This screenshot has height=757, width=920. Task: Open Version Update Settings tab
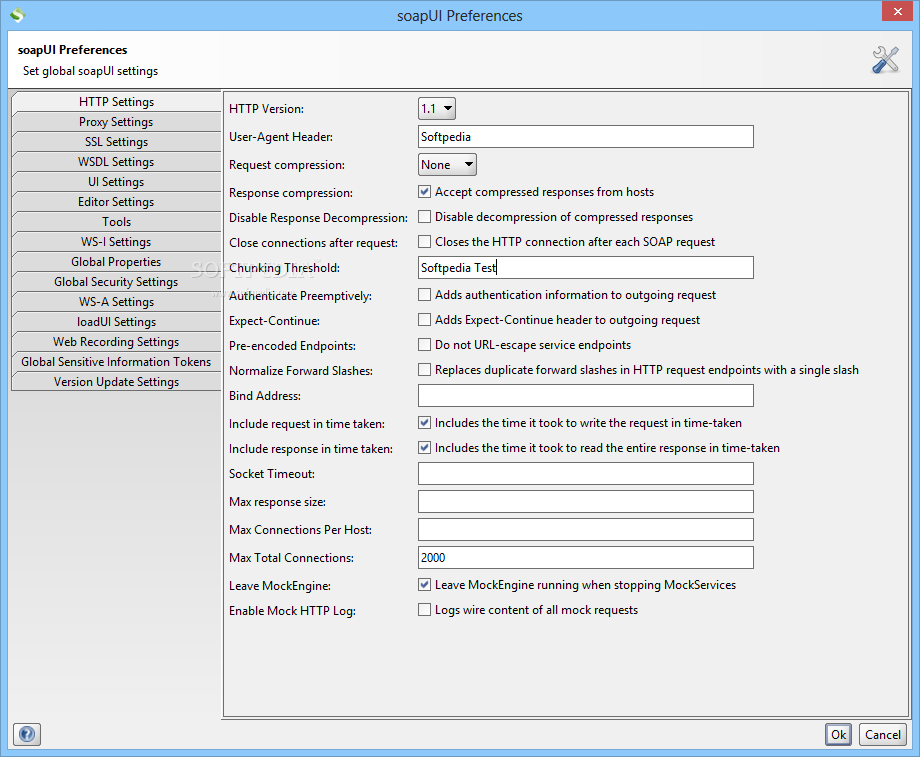tap(116, 381)
